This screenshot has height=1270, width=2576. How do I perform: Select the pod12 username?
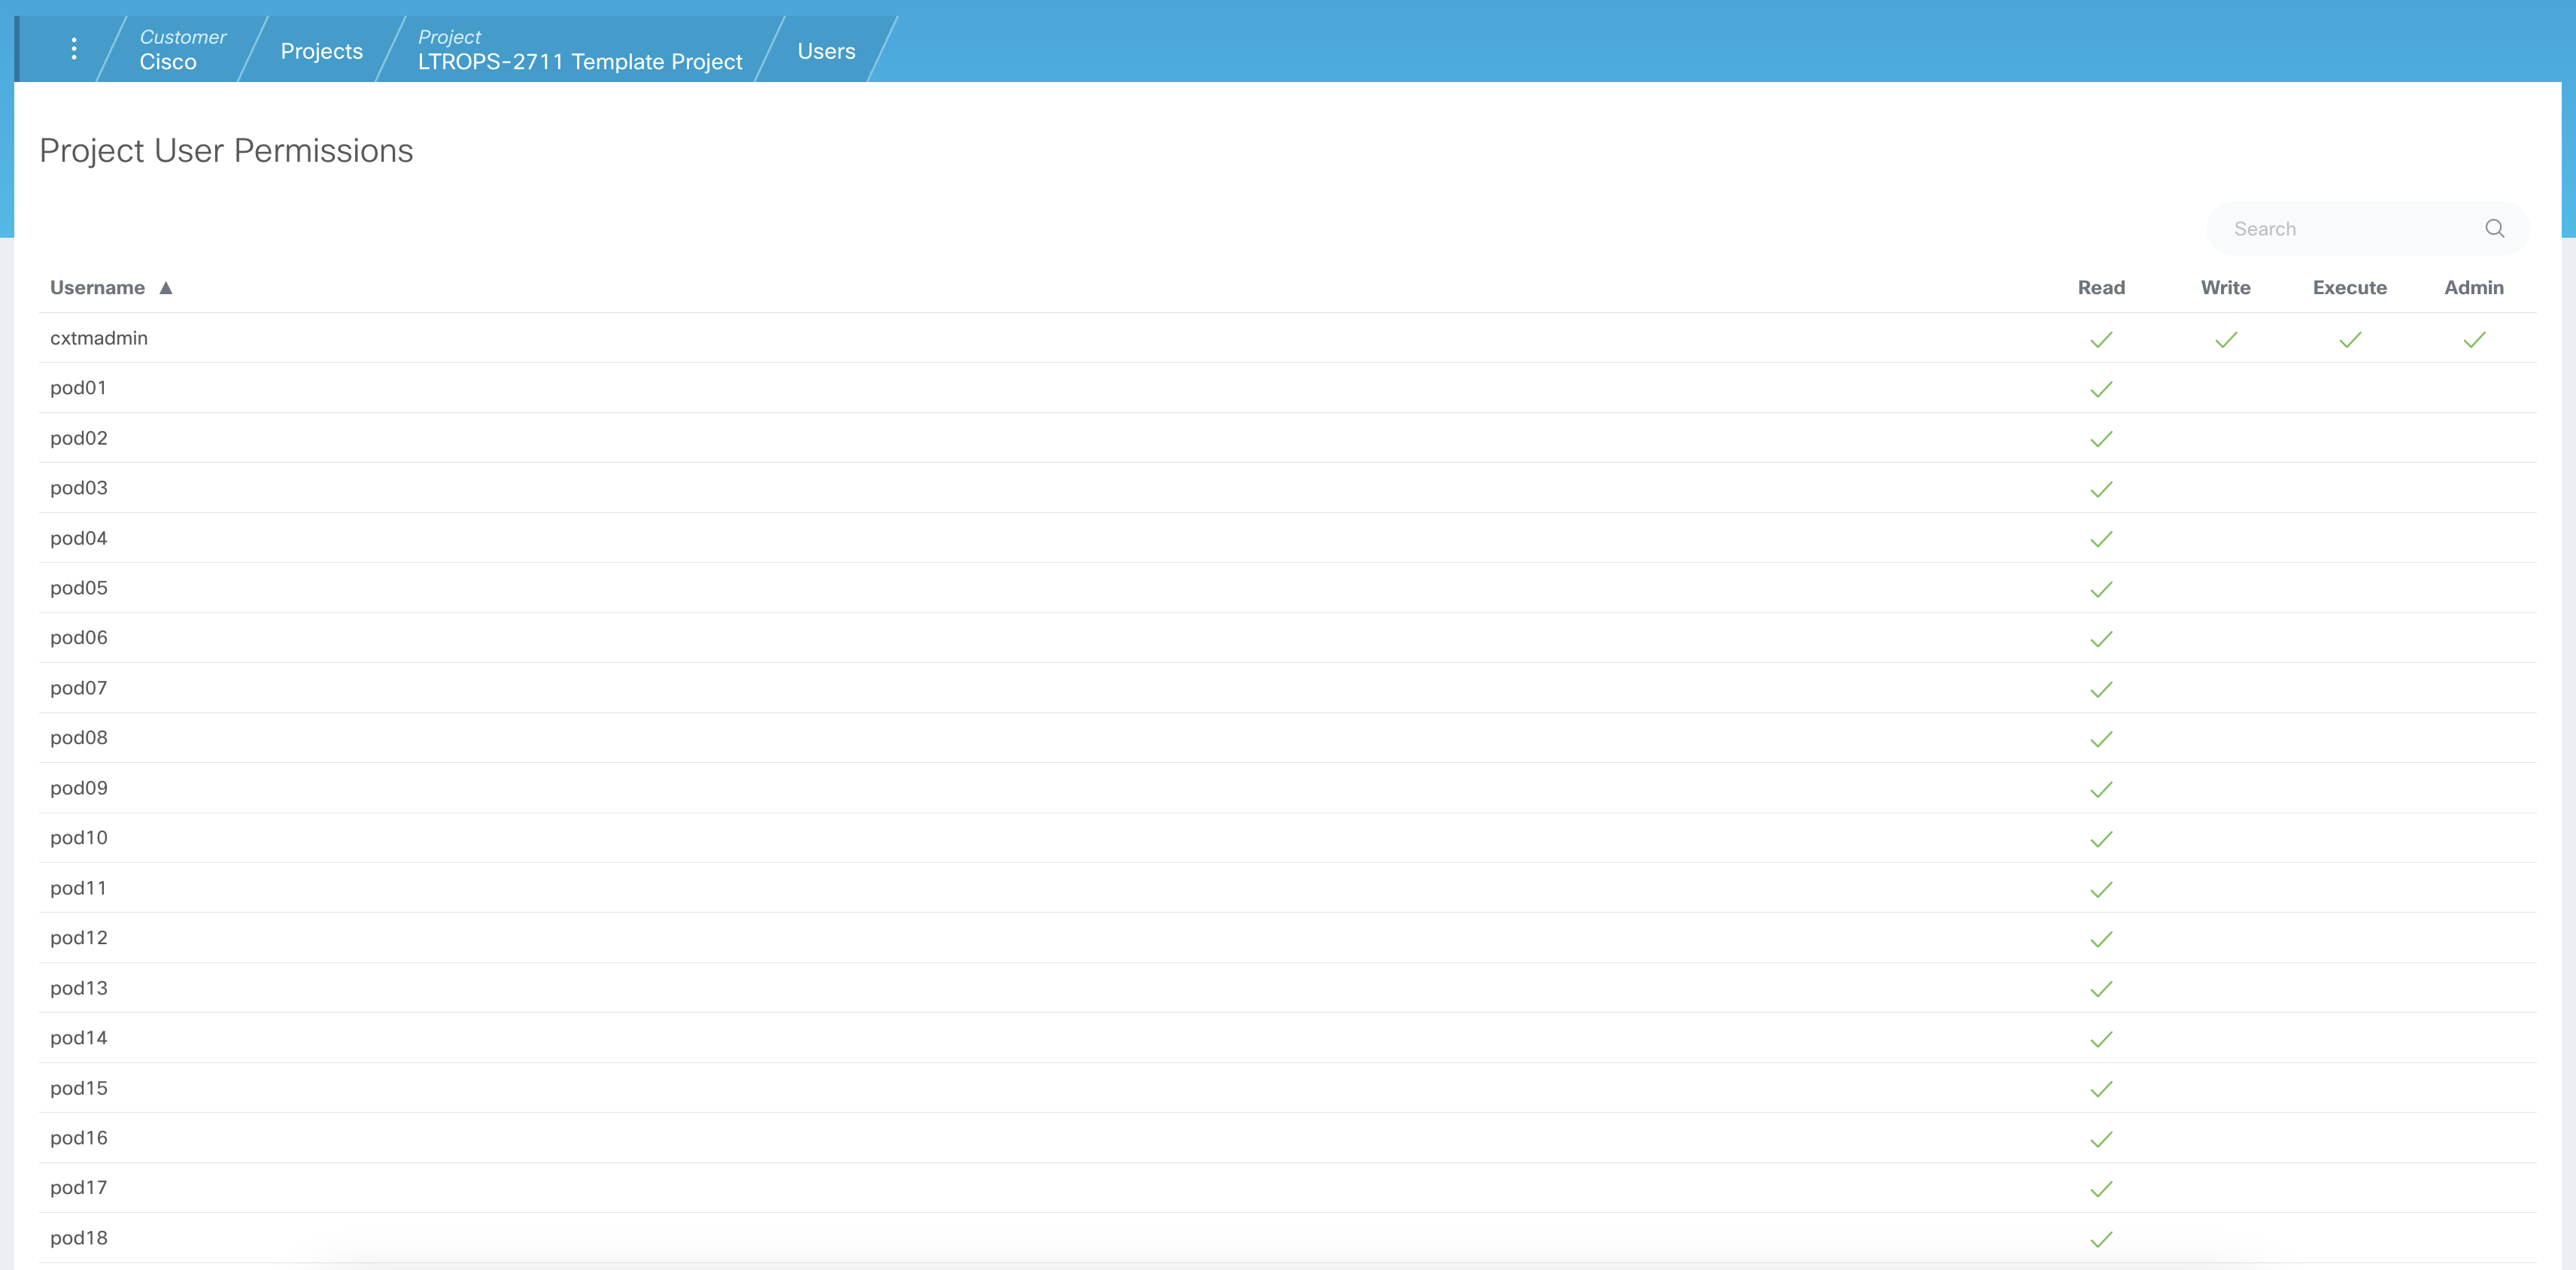click(78, 938)
